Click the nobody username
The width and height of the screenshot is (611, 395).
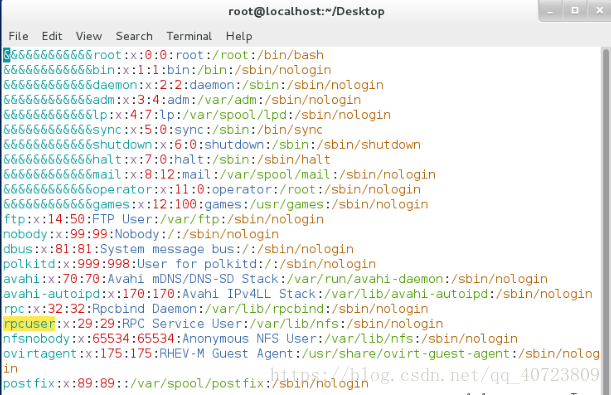(25, 234)
